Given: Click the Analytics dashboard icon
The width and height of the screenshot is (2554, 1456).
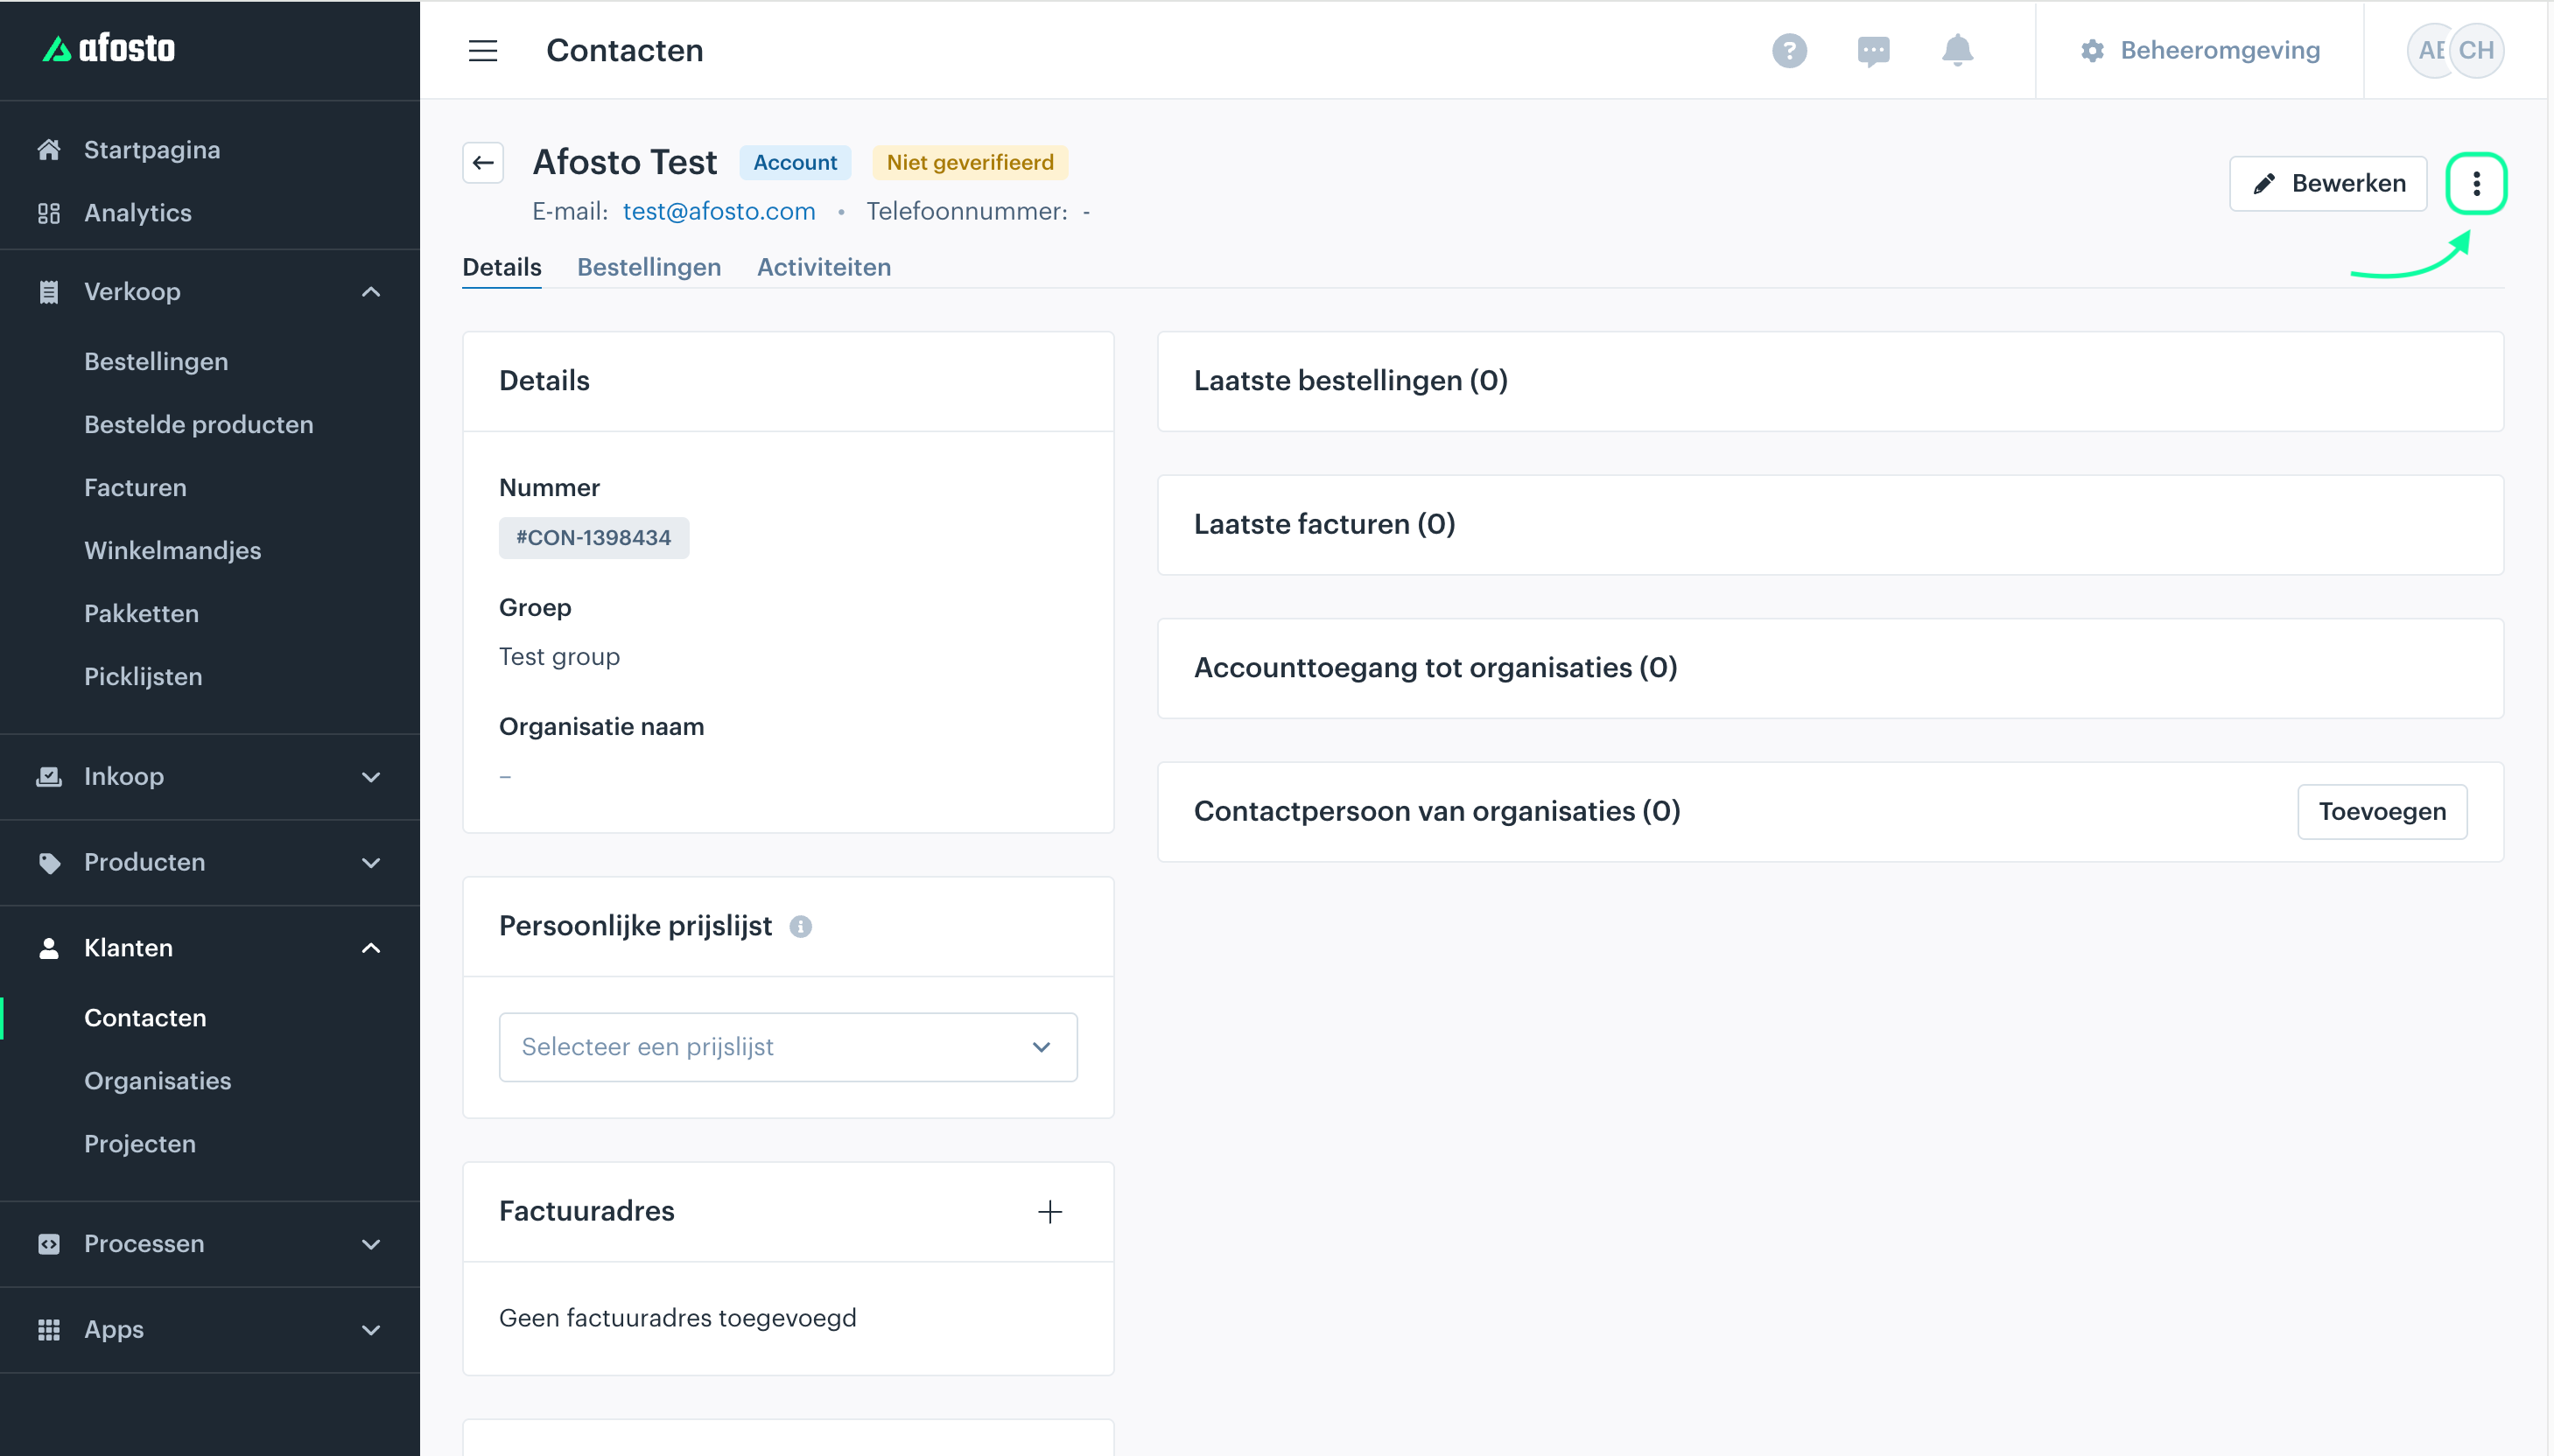Looking at the screenshot, I should click(x=49, y=213).
